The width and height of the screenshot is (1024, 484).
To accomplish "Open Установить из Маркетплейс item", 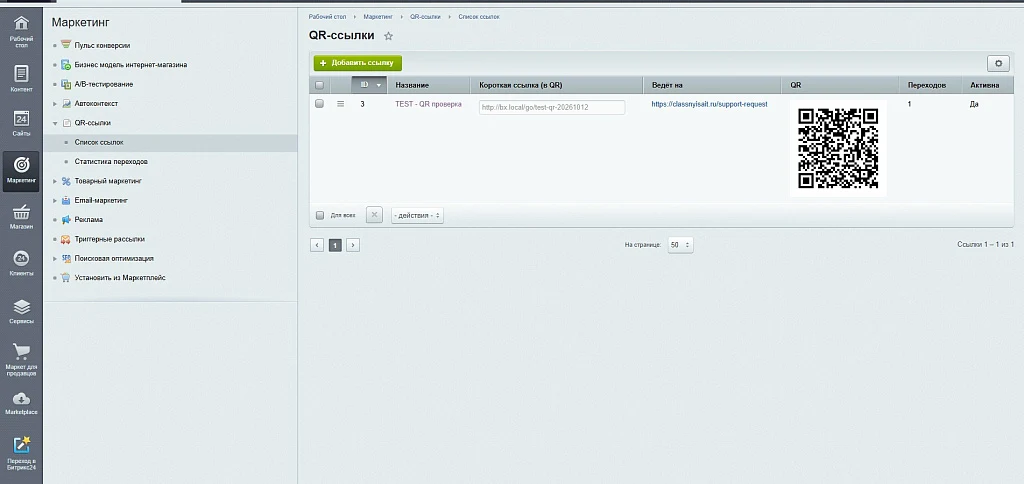I will point(120,278).
